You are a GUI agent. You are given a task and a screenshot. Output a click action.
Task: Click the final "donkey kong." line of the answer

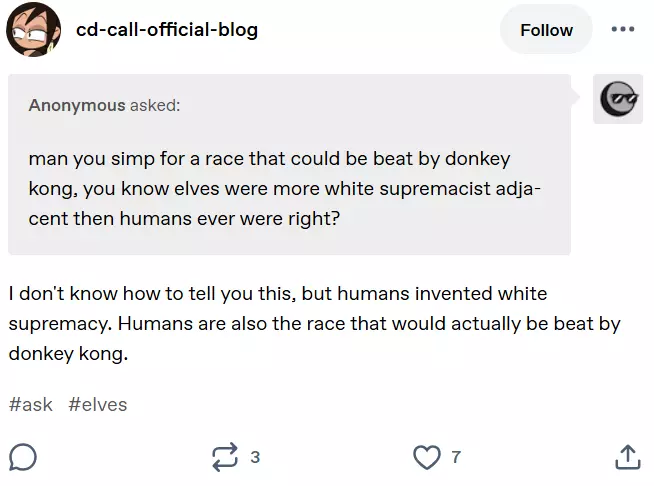coord(68,354)
